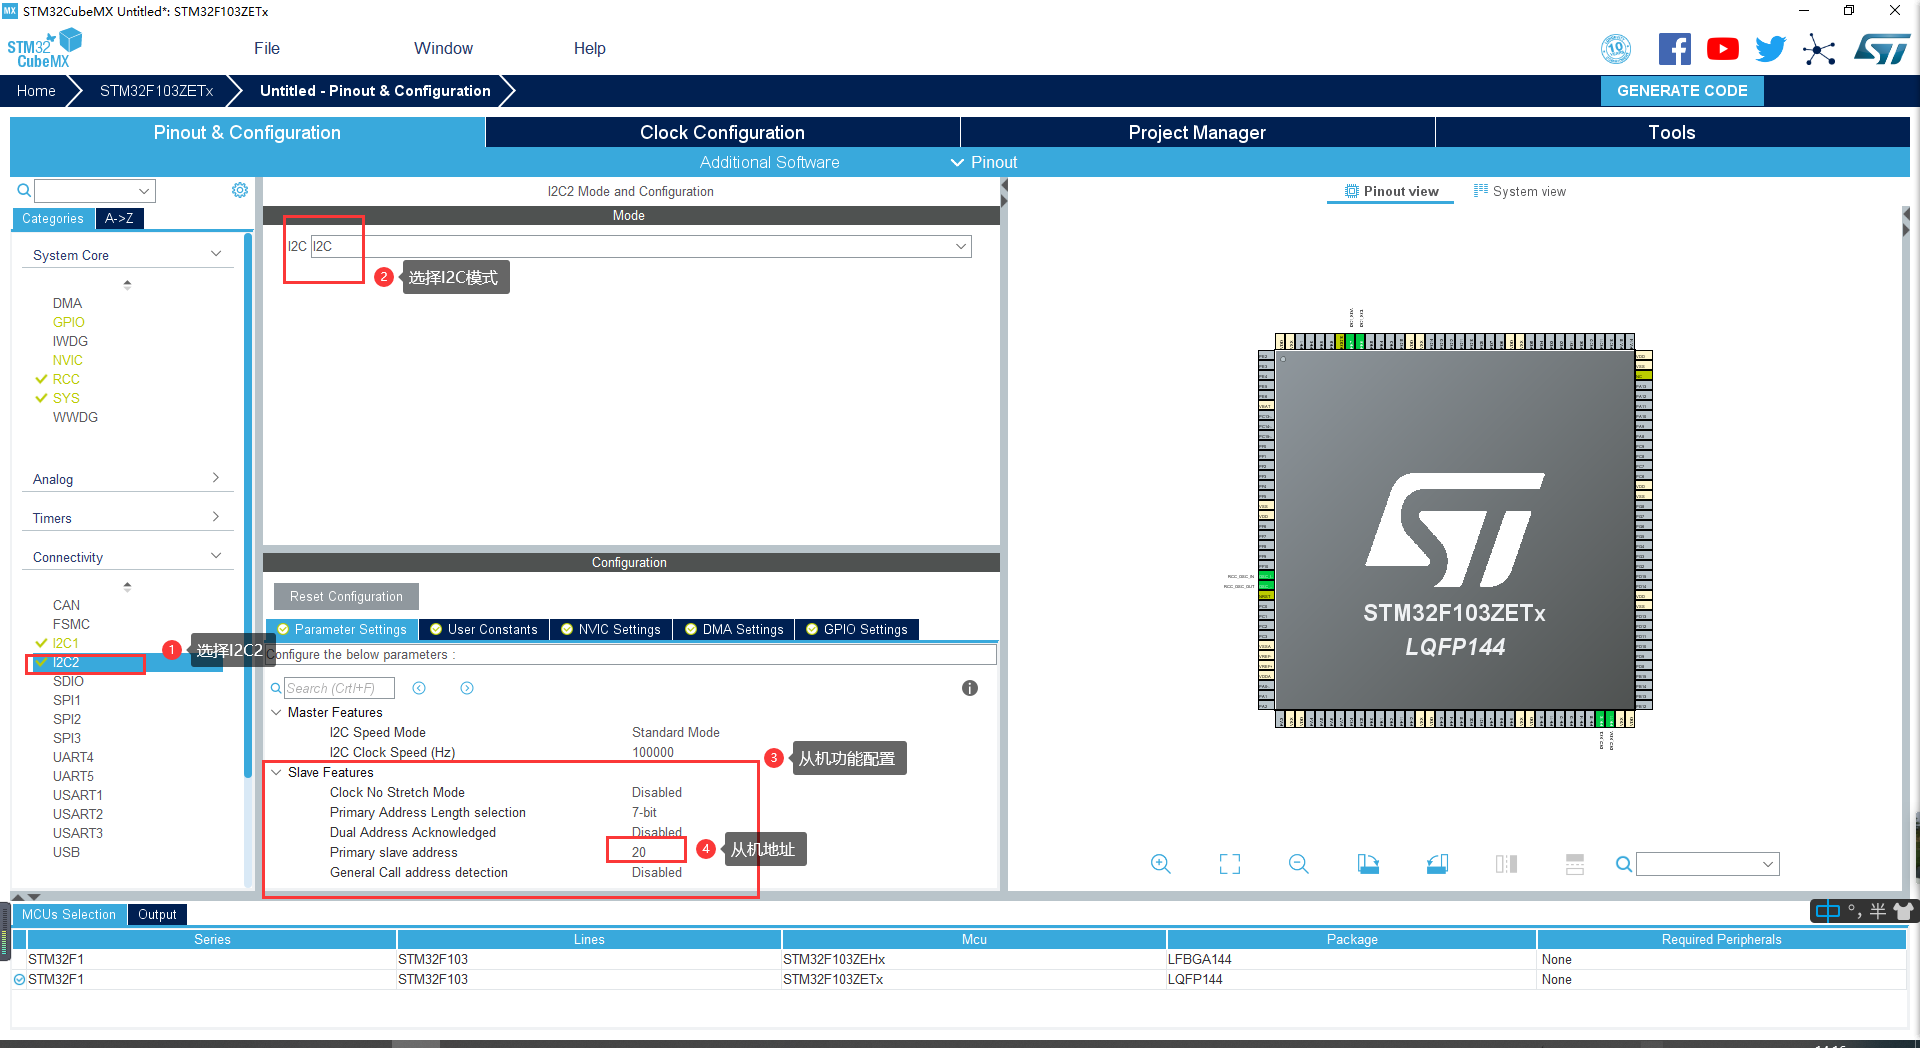Click the GENERATE CODE button
Viewport: 1920px width, 1048px height.
(x=1681, y=90)
